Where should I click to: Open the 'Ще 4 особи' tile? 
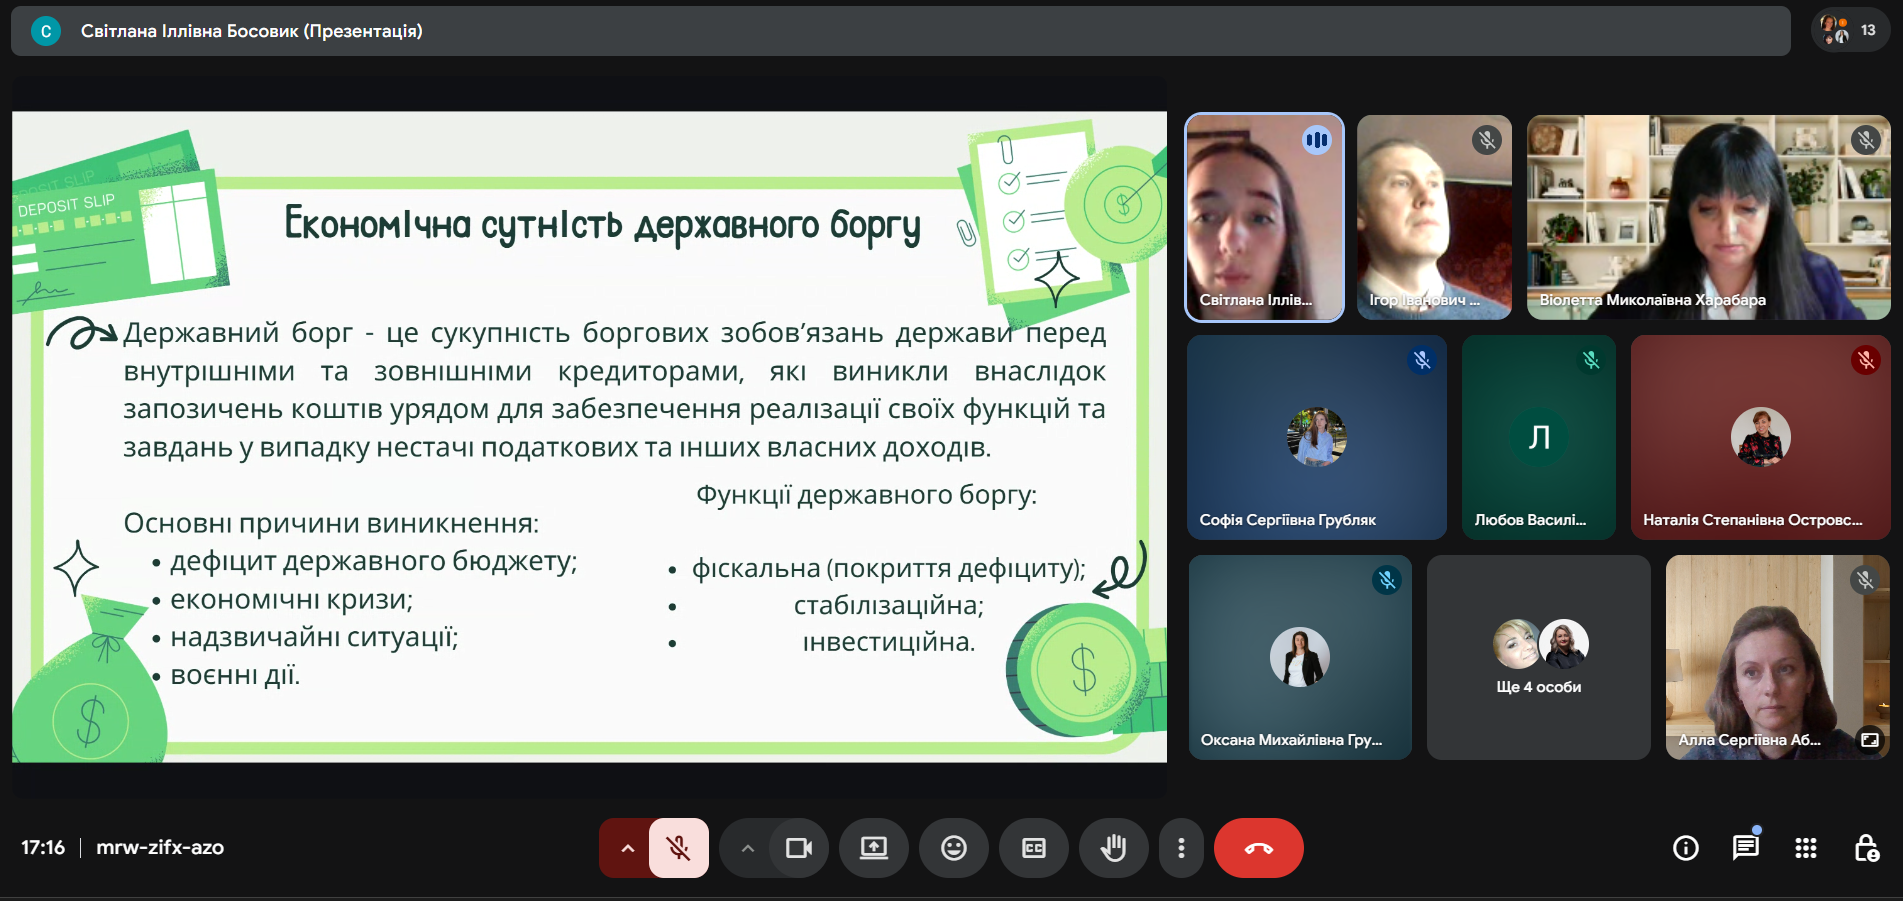pos(1539,657)
